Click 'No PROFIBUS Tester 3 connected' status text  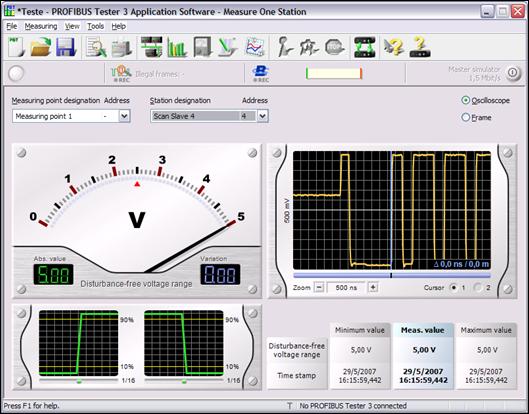pos(353,406)
